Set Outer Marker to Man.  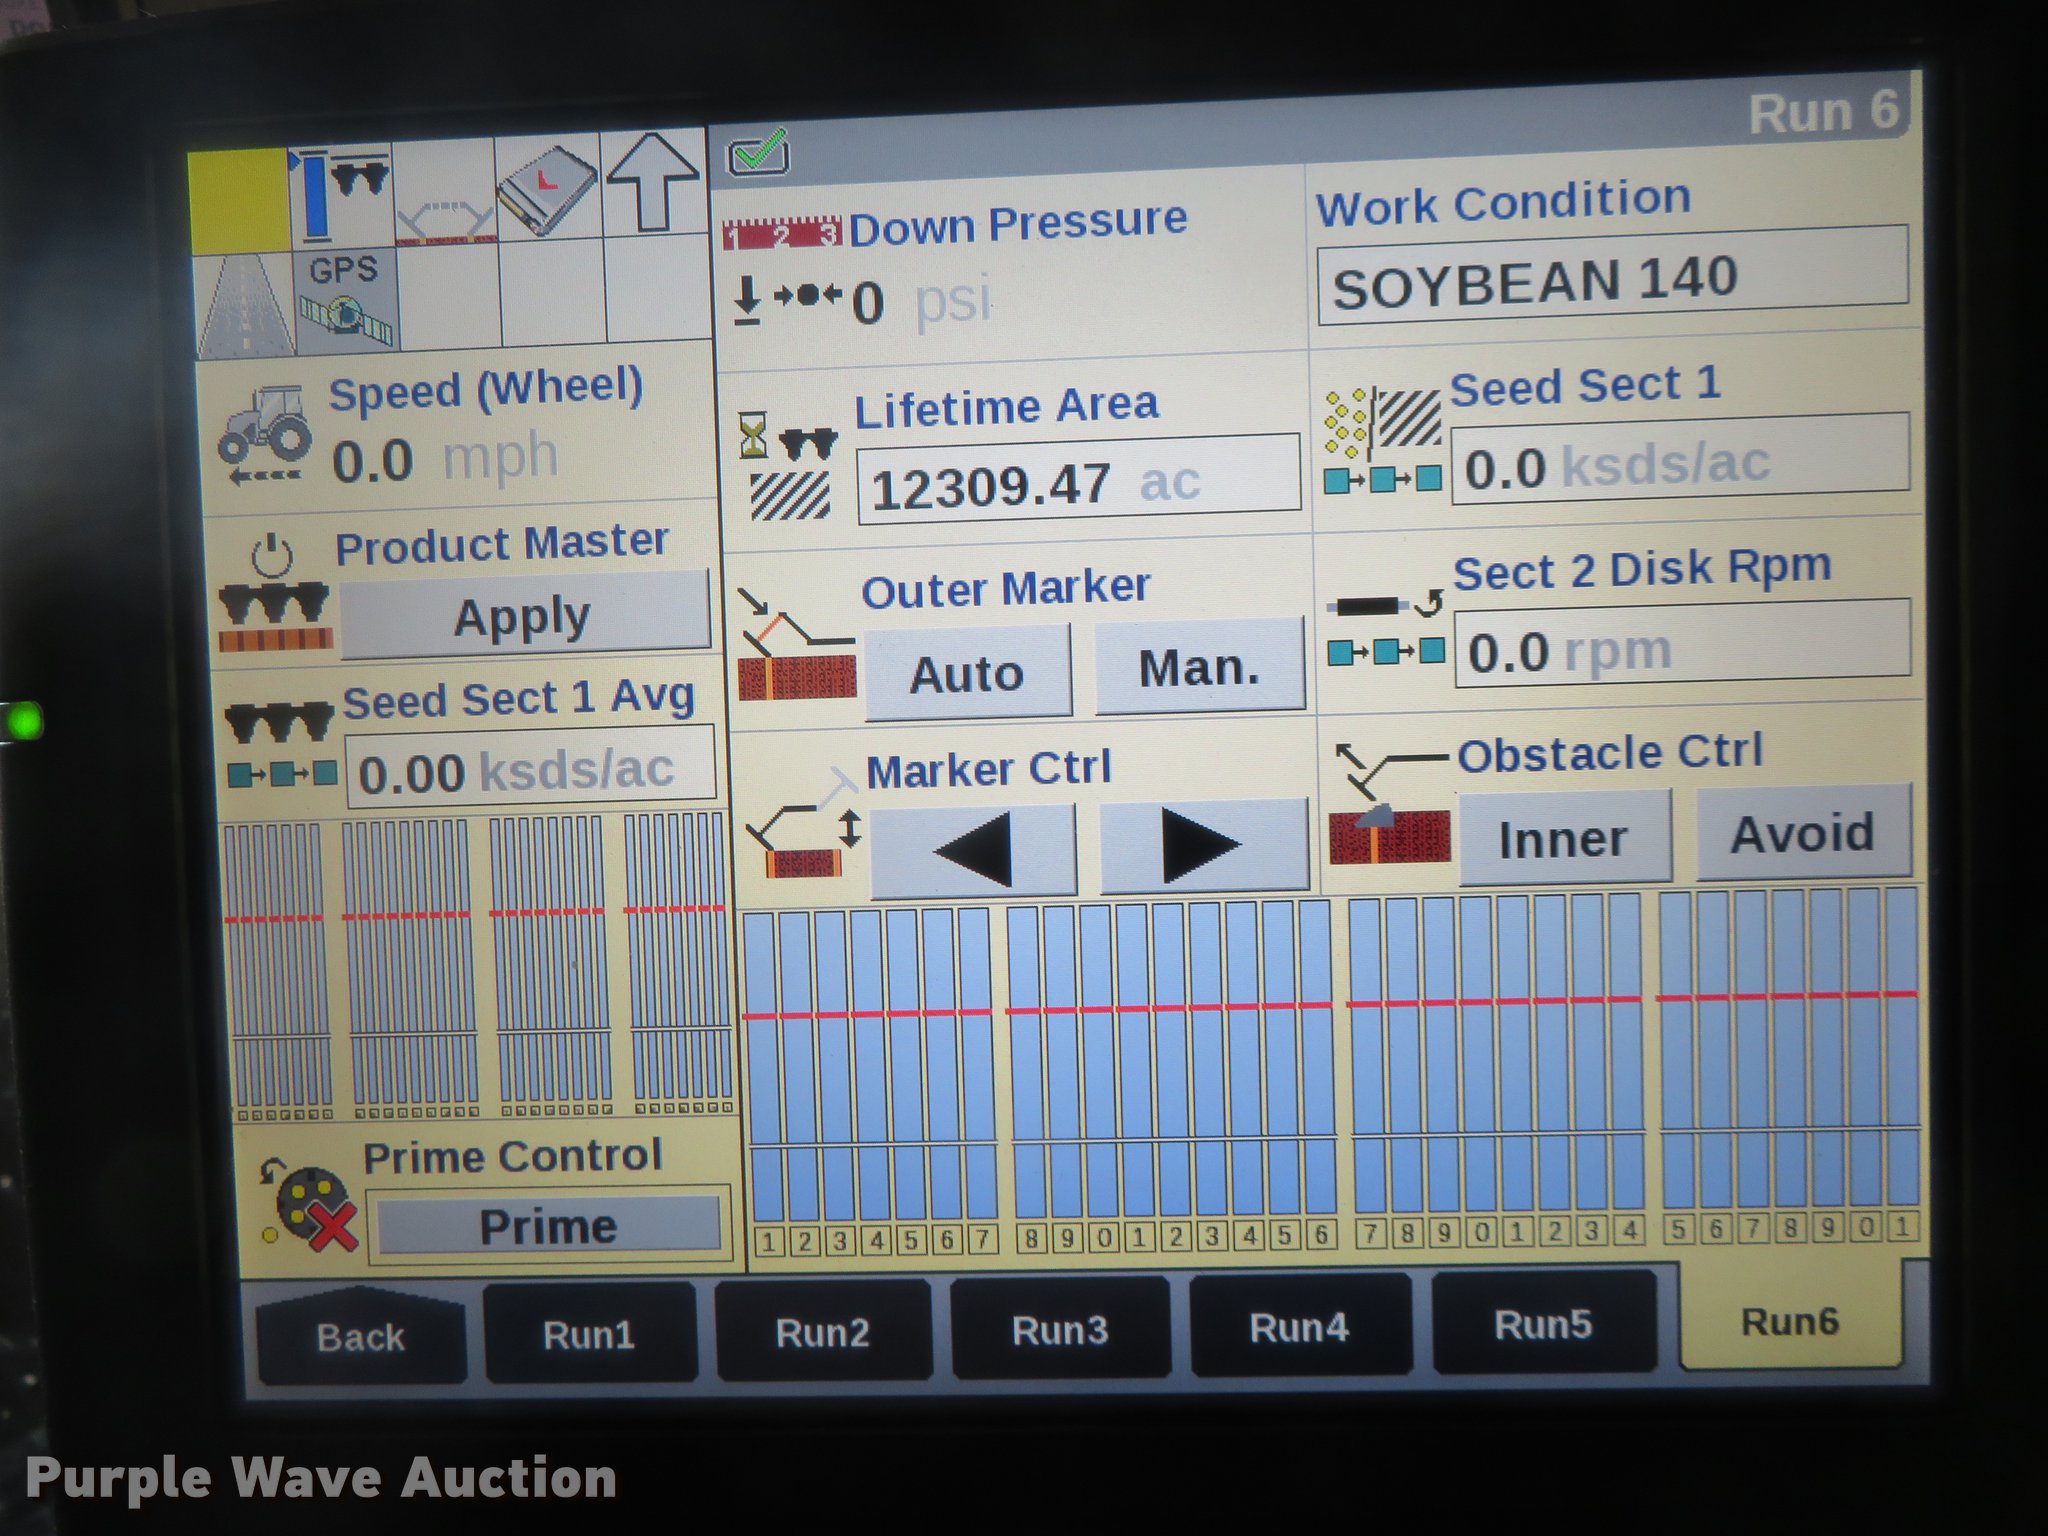coord(1199,667)
